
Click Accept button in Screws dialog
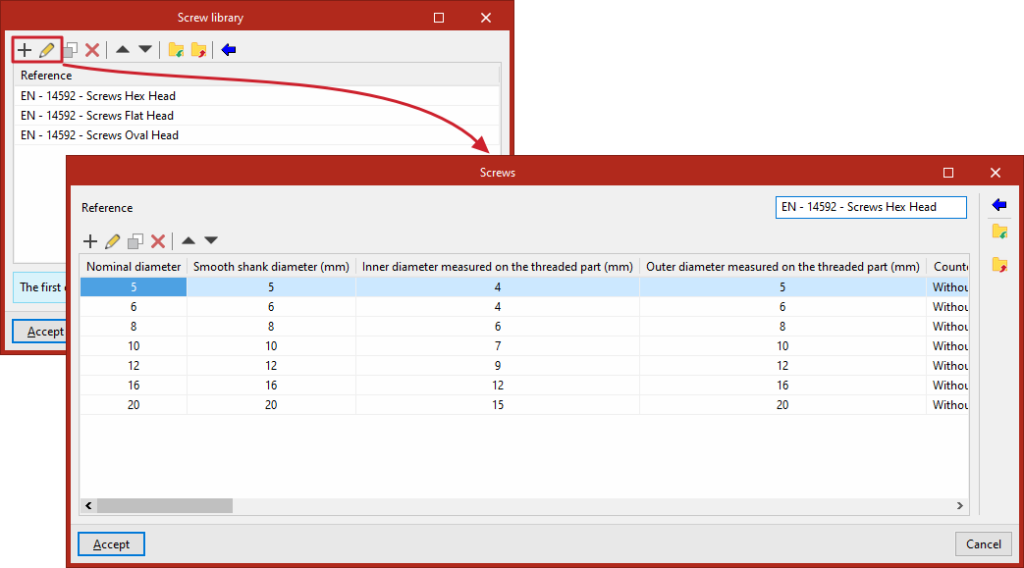[111, 544]
